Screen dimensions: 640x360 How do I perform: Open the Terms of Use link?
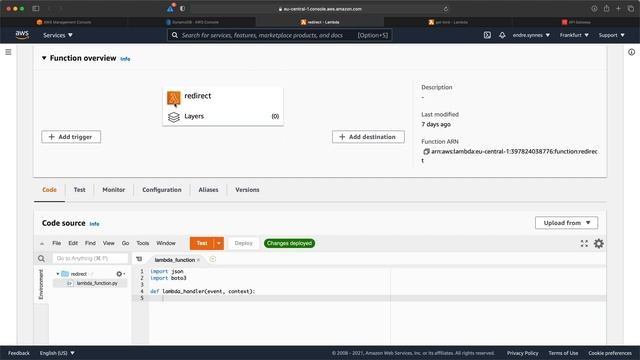[563, 353]
